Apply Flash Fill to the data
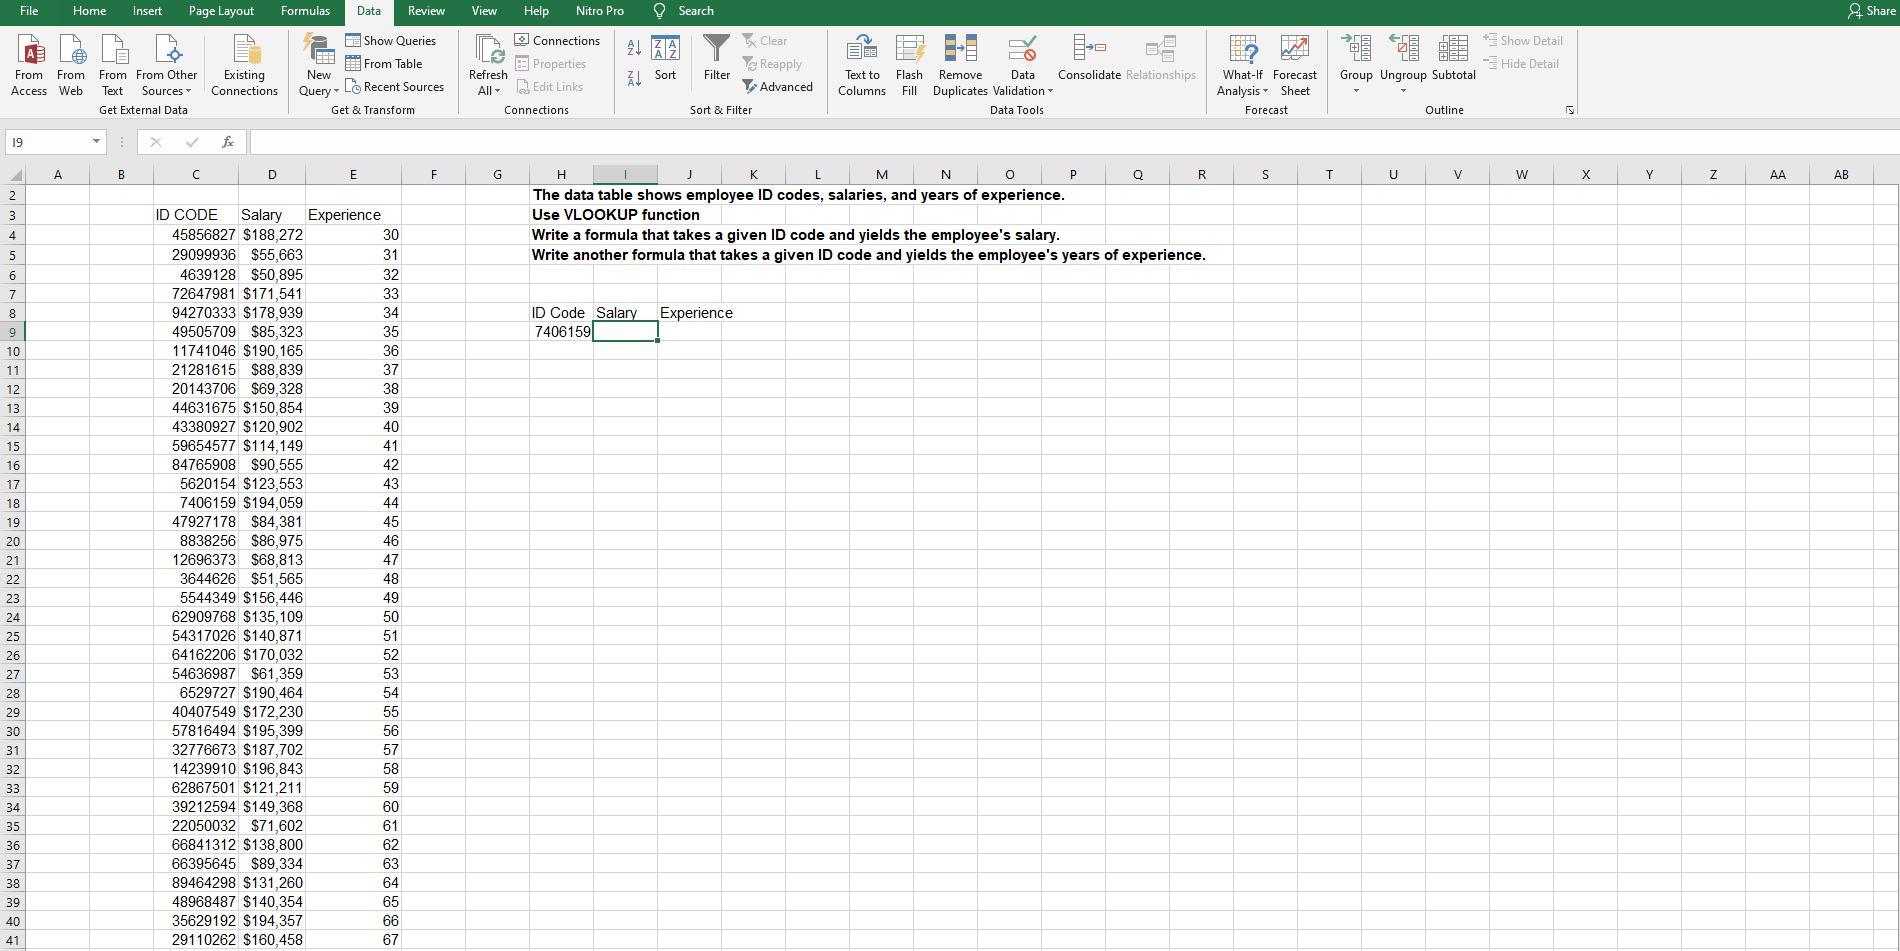Image resolution: width=1900 pixels, height=951 pixels. pyautogui.click(x=909, y=63)
